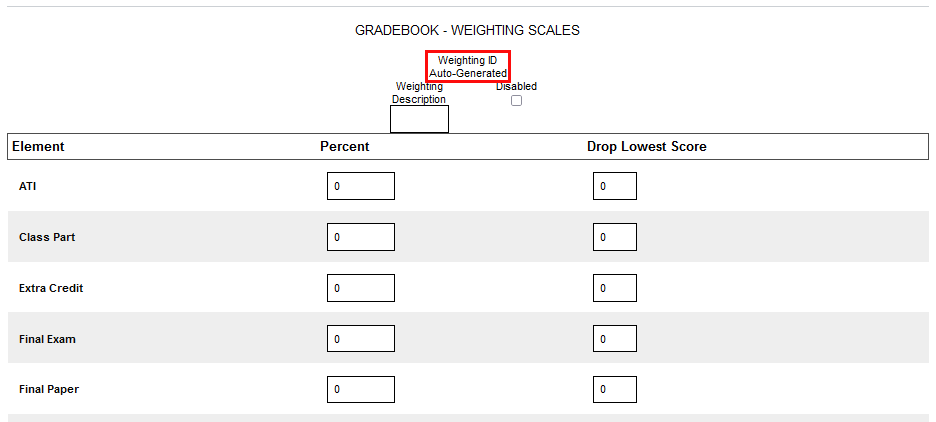Click Final Exam Drop Lowest Score box
The width and height of the screenshot is (936, 422).
pyautogui.click(x=614, y=339)
